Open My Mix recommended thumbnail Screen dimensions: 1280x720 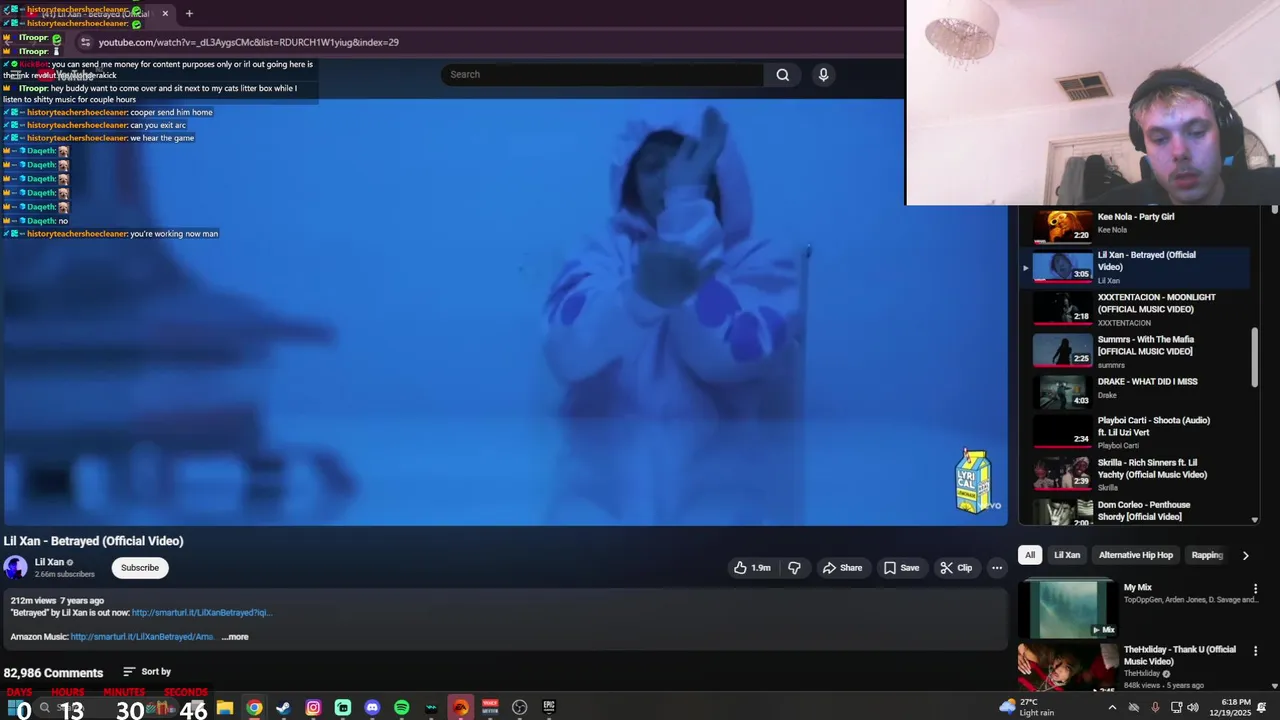coord(1068,609)
